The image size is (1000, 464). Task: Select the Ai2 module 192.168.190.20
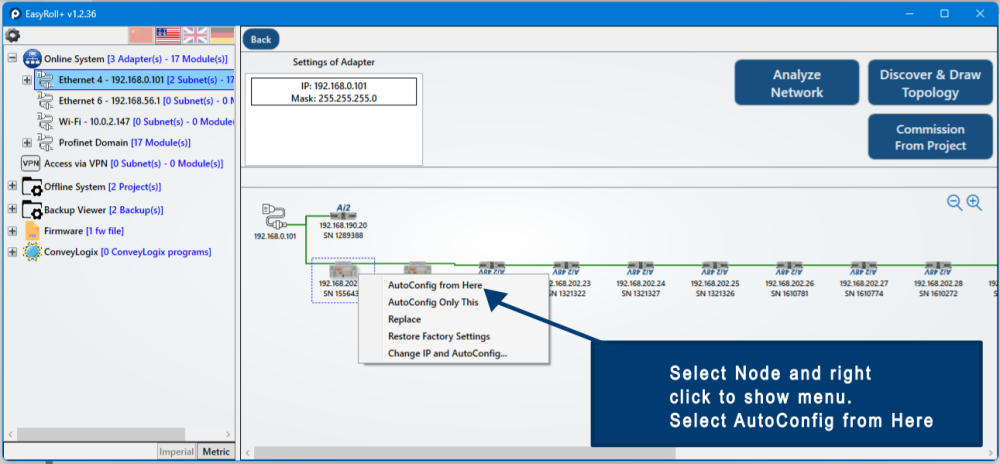coord(343,216)
